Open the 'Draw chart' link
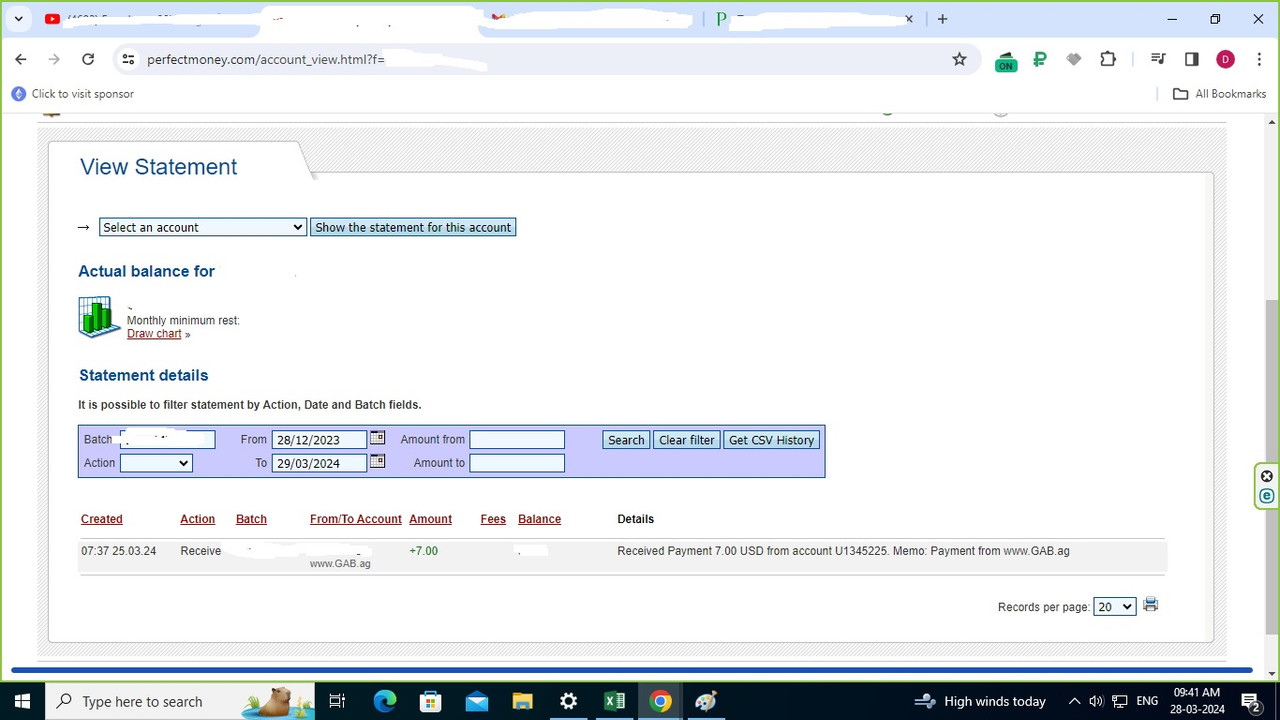 154,334
